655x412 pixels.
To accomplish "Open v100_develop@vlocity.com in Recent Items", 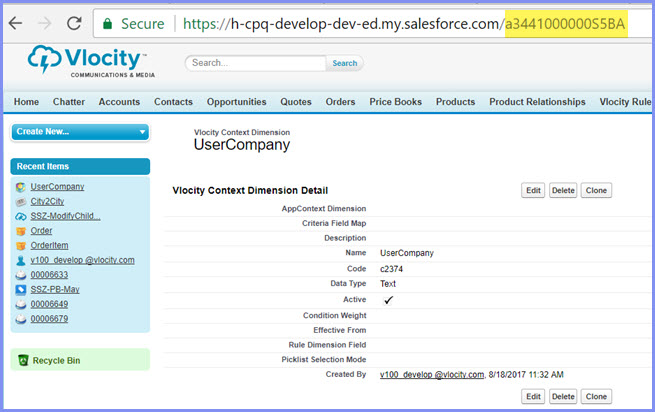I will [x=82, y=260].
